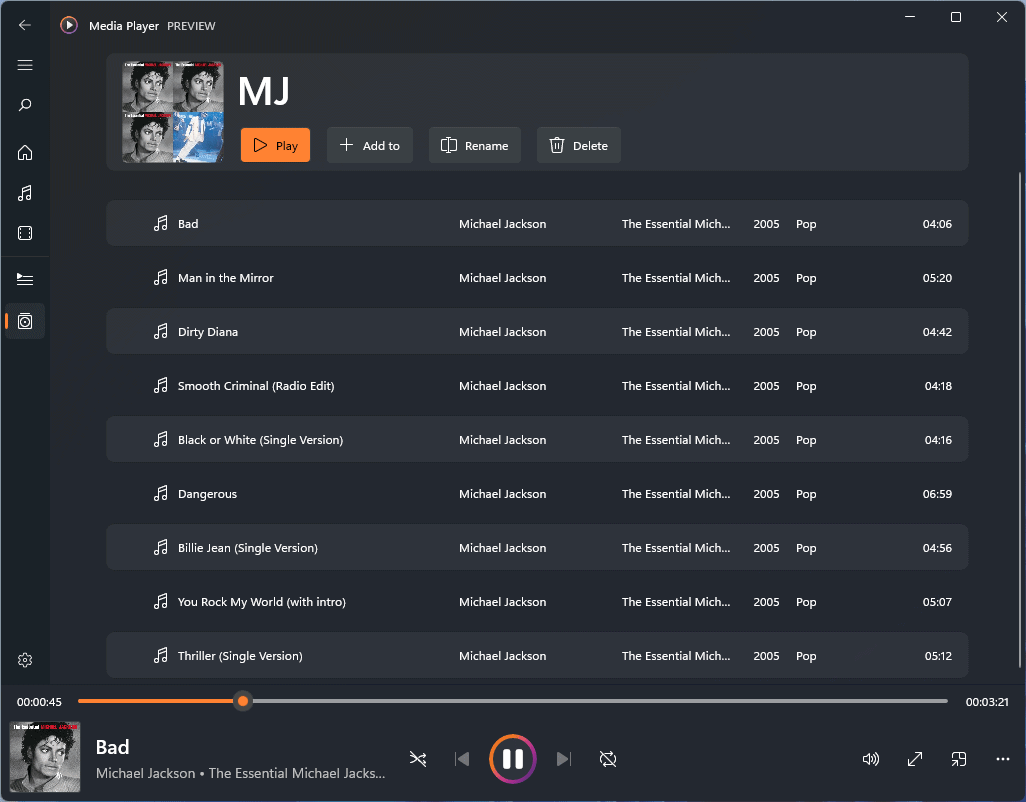Switch to full screen view

pos(915,759)
